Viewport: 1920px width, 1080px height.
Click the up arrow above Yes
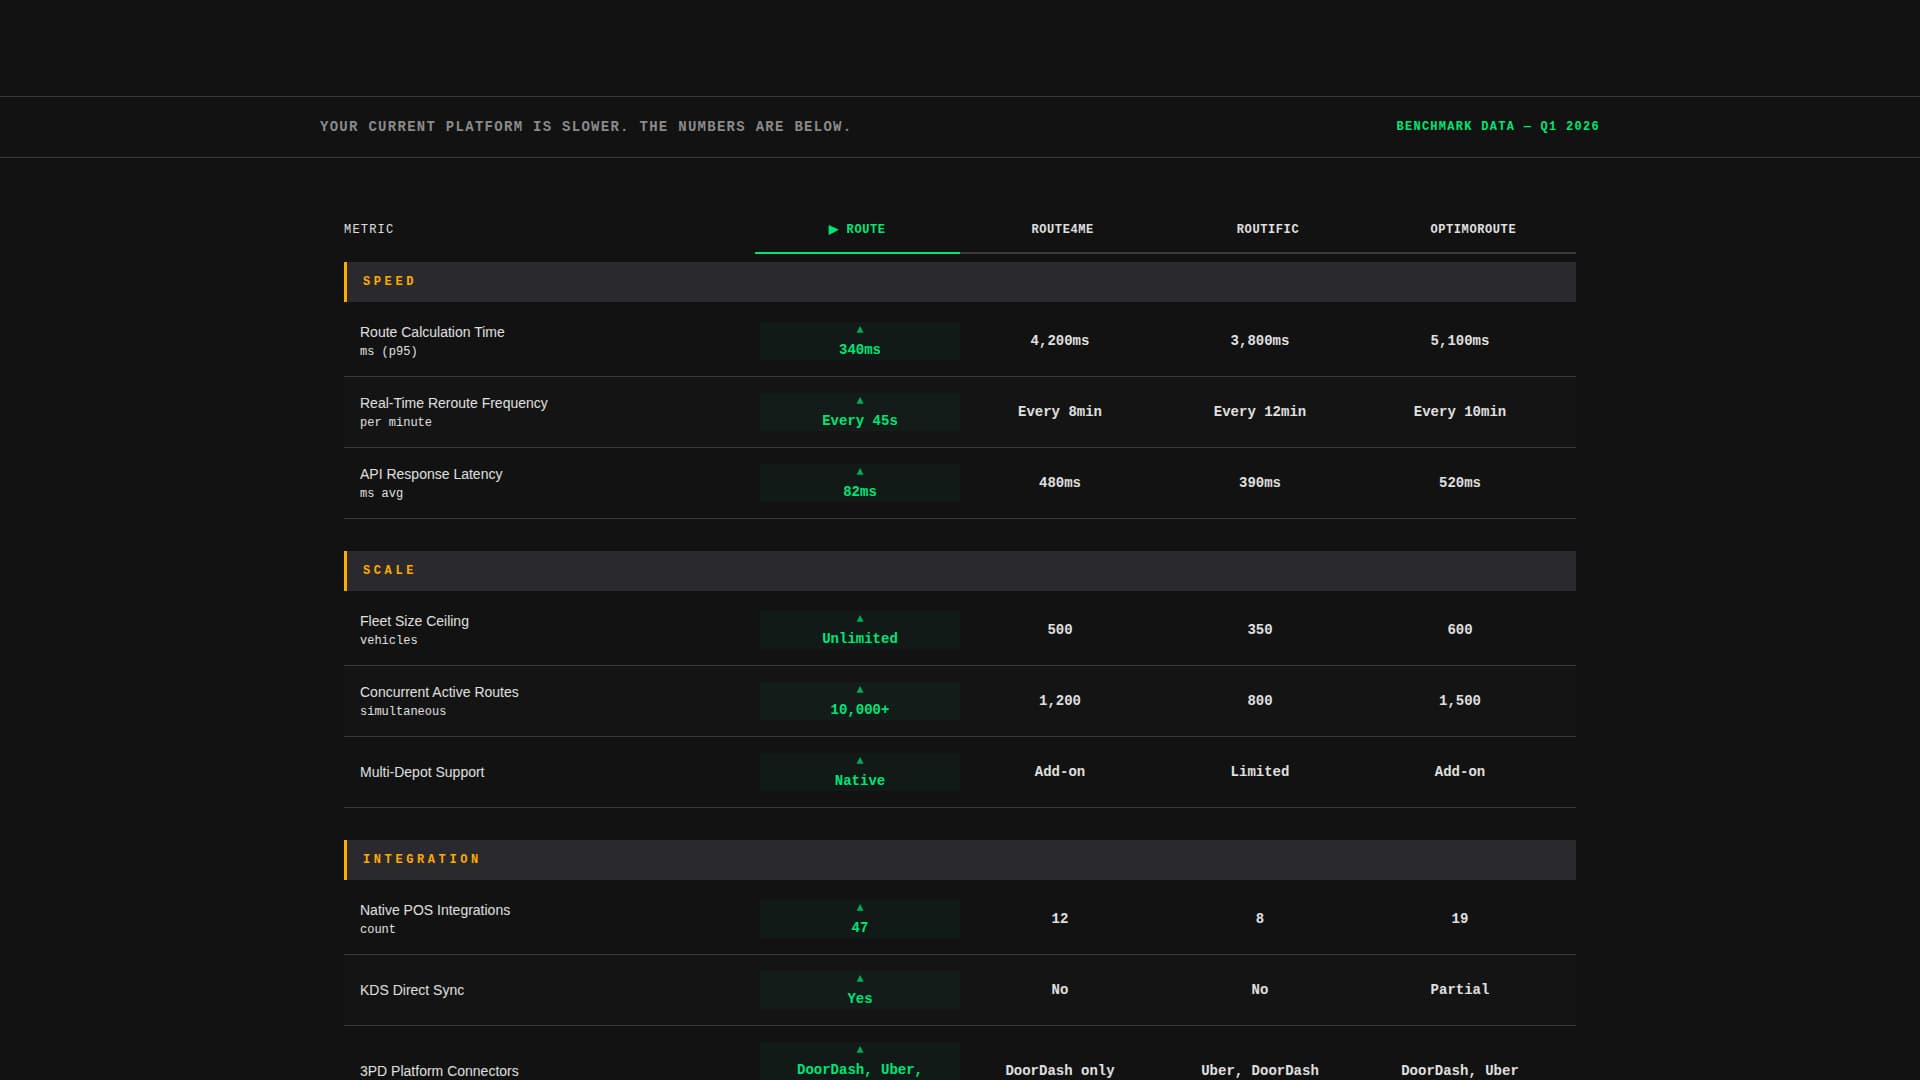(x=860, y=979)
